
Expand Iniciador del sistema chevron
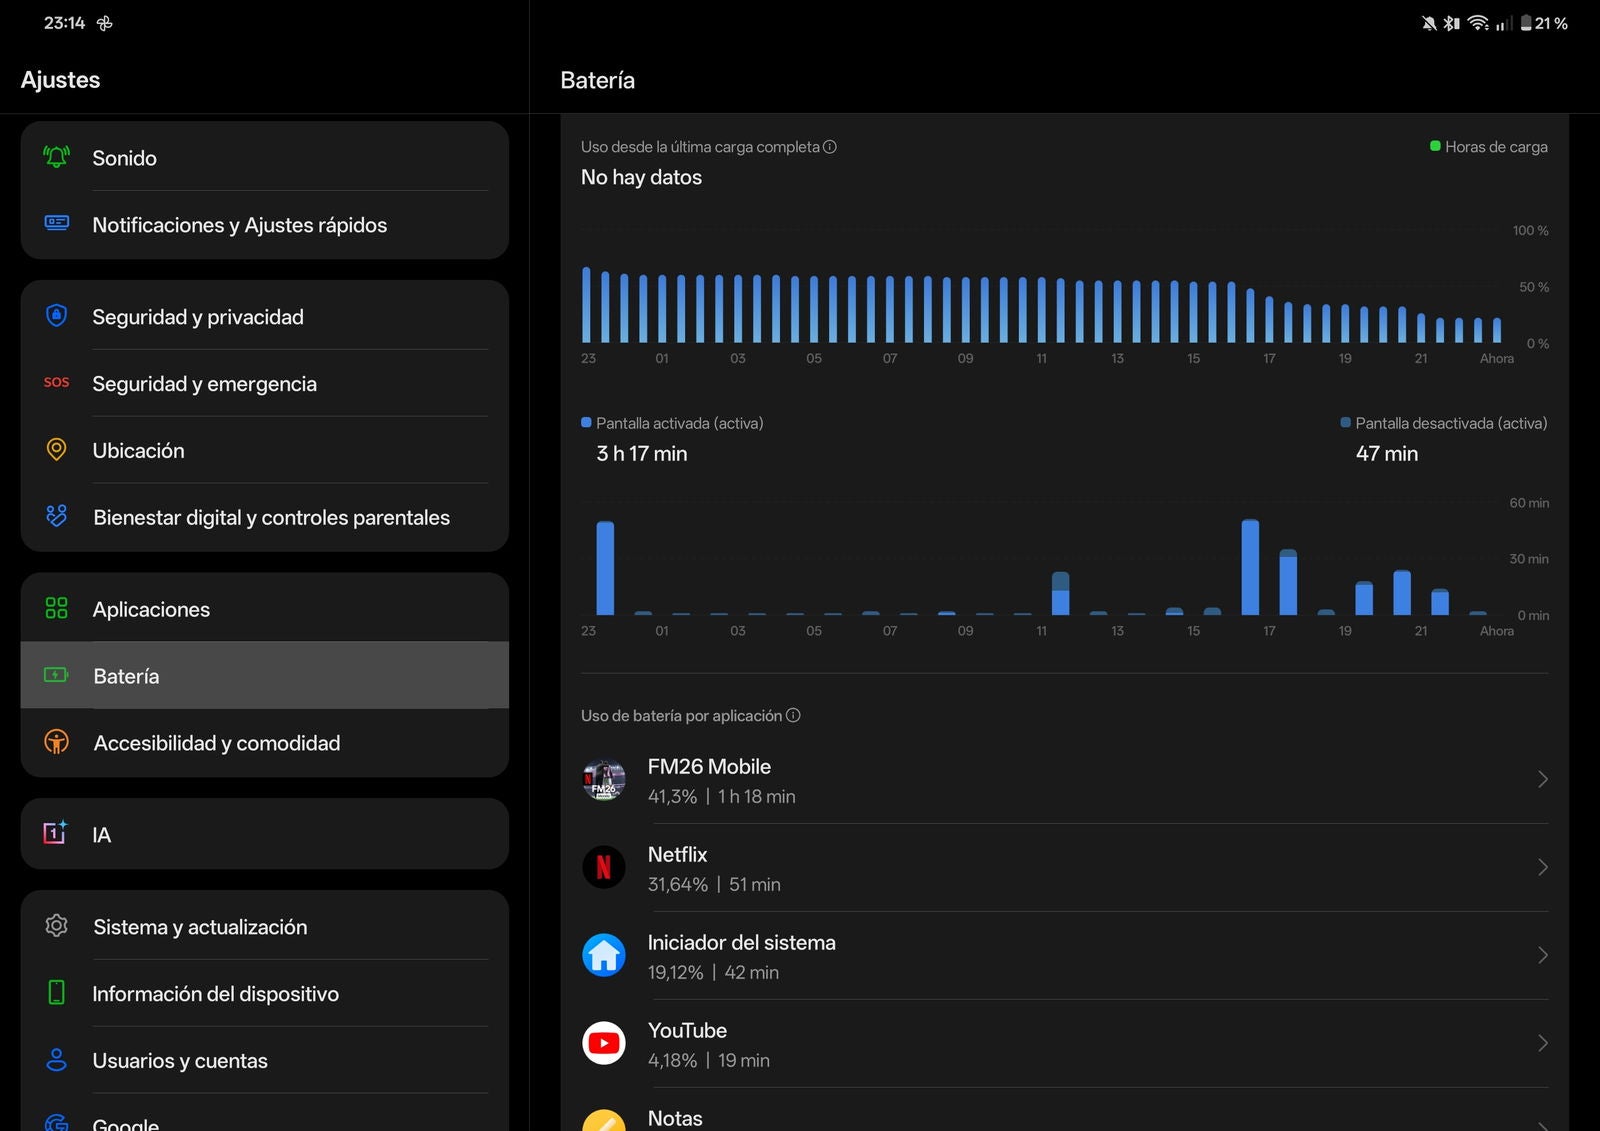tap(1542, 955)
